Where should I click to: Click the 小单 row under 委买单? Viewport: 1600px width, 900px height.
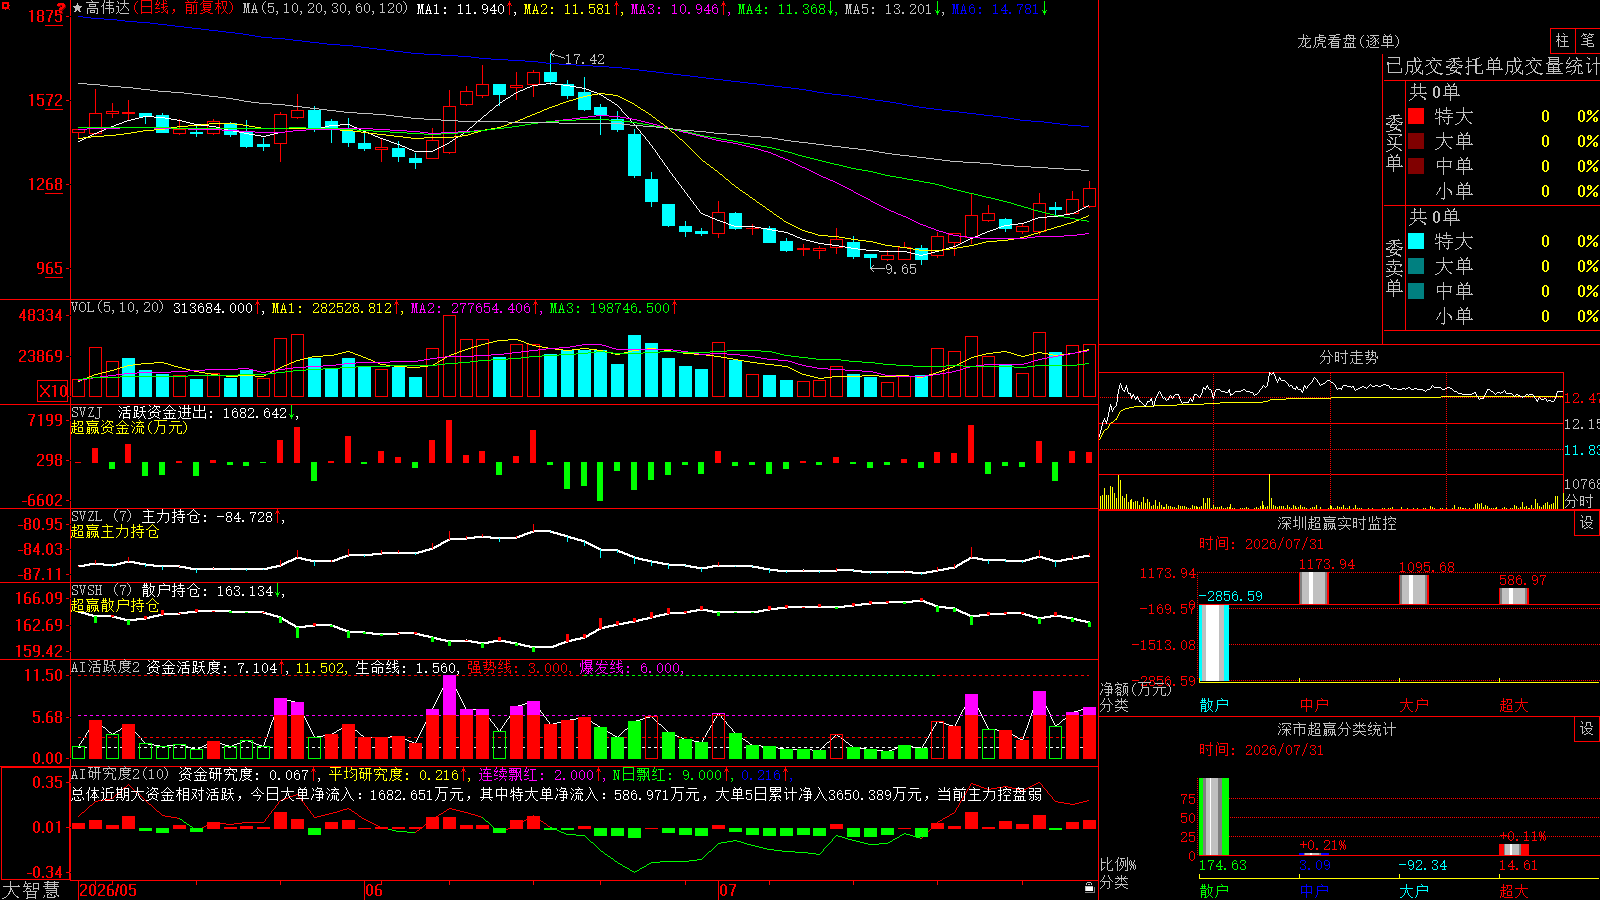point(1503,191)
